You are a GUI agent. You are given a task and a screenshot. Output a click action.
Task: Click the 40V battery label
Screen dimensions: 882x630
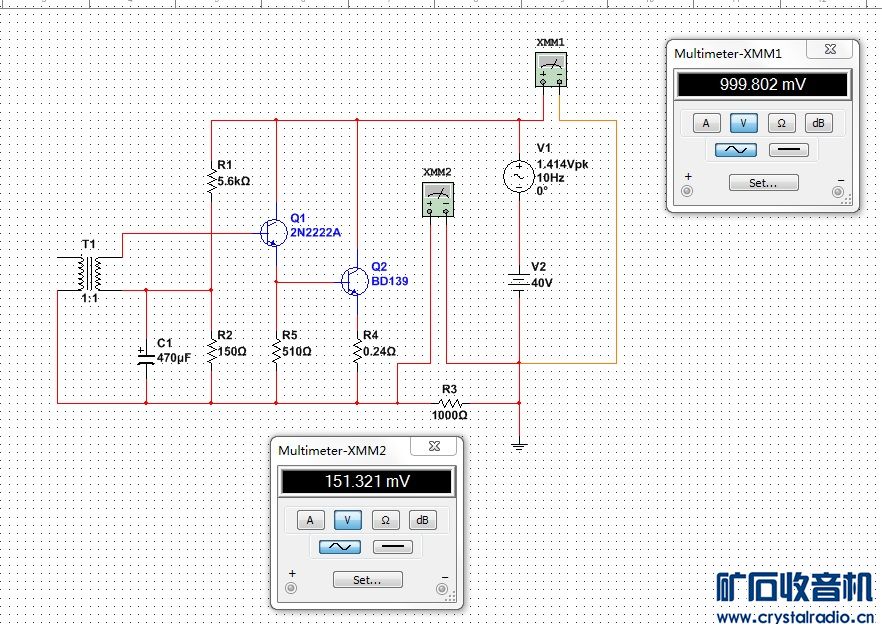542,283
